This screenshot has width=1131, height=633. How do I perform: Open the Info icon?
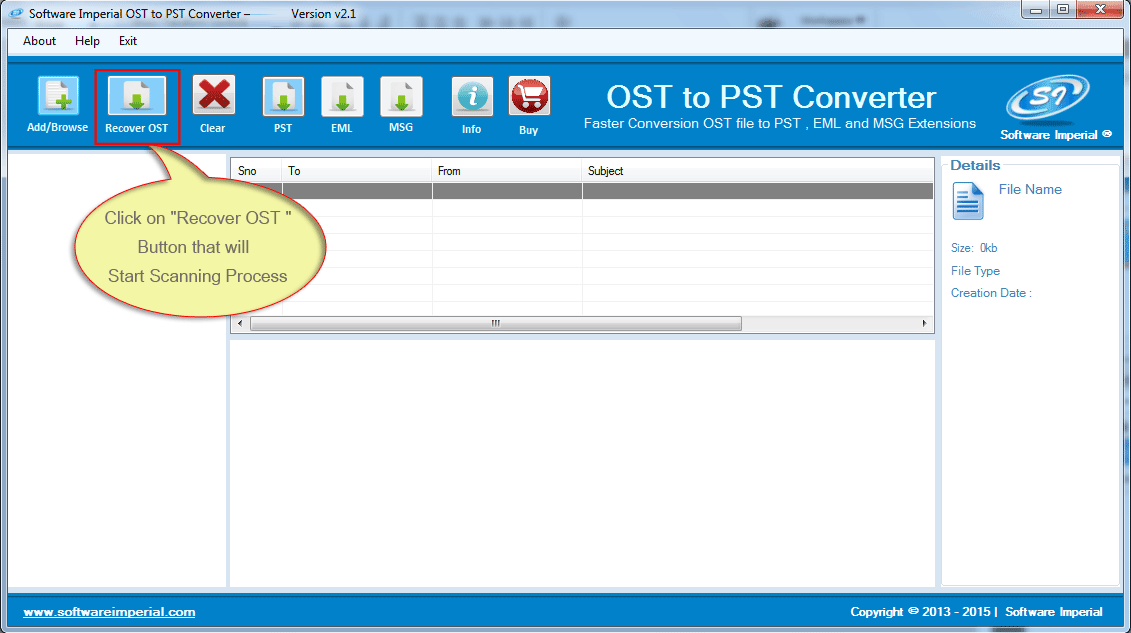coord(472,97)
